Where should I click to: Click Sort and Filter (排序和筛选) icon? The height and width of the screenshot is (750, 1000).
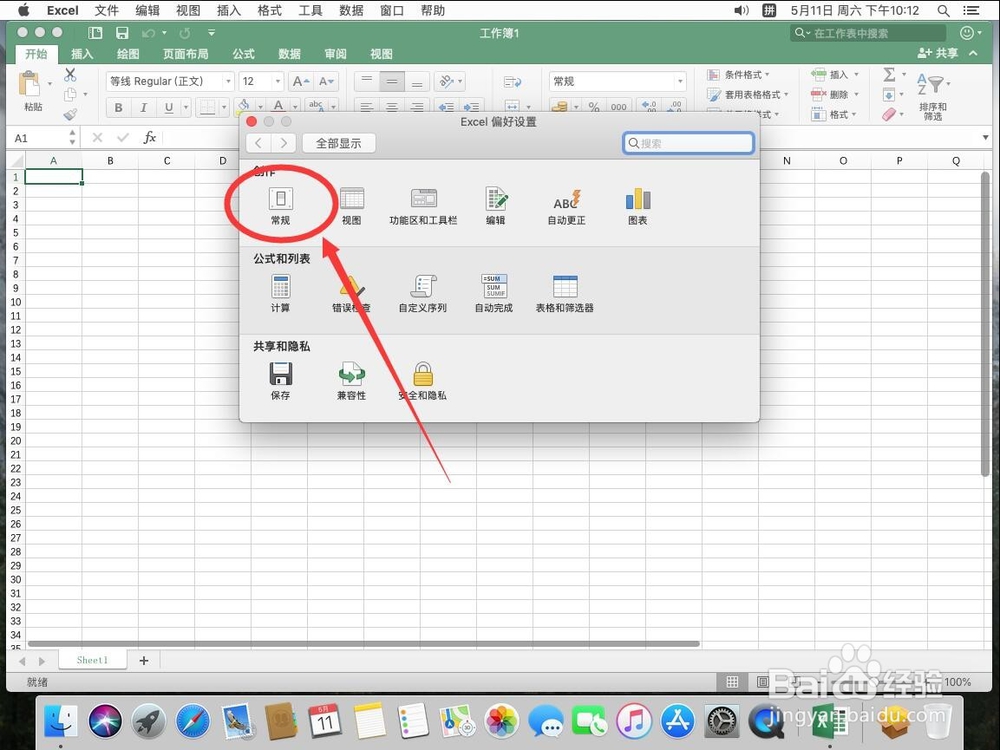pos(932,96)
